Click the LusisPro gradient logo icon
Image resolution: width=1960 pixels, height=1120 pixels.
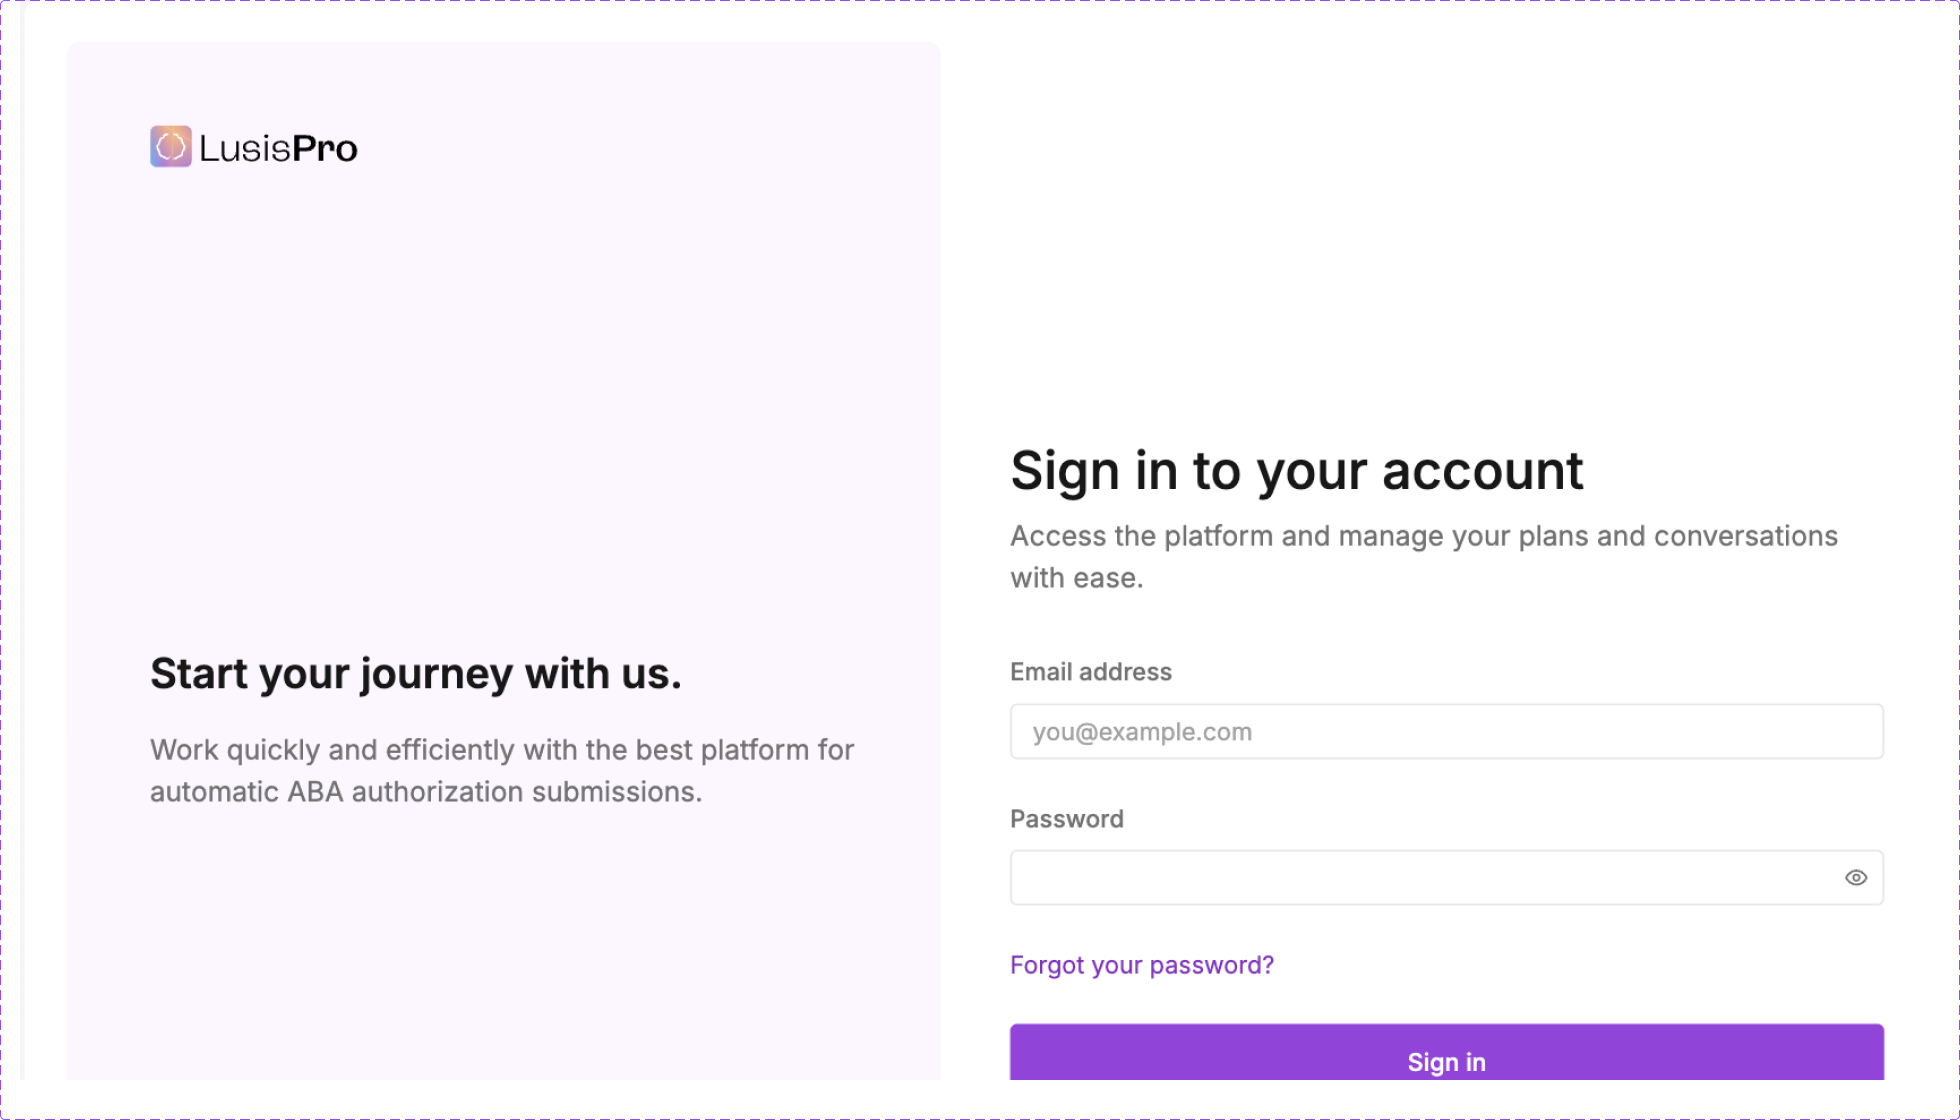(171, 147)
